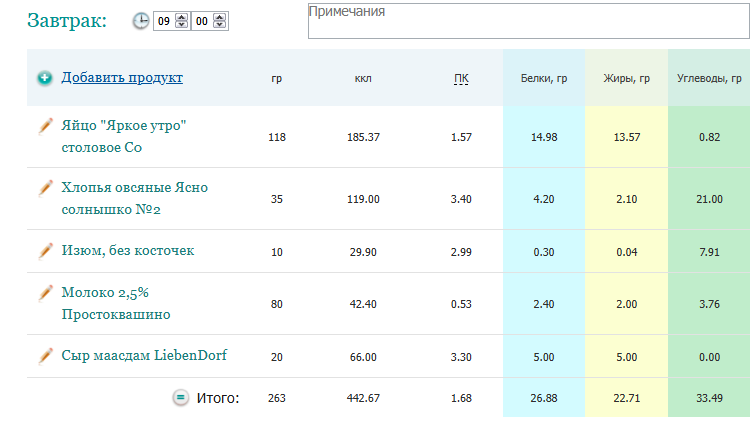
Task: Click the 66.00 calories value for Сыр
Action: point(363,357)
